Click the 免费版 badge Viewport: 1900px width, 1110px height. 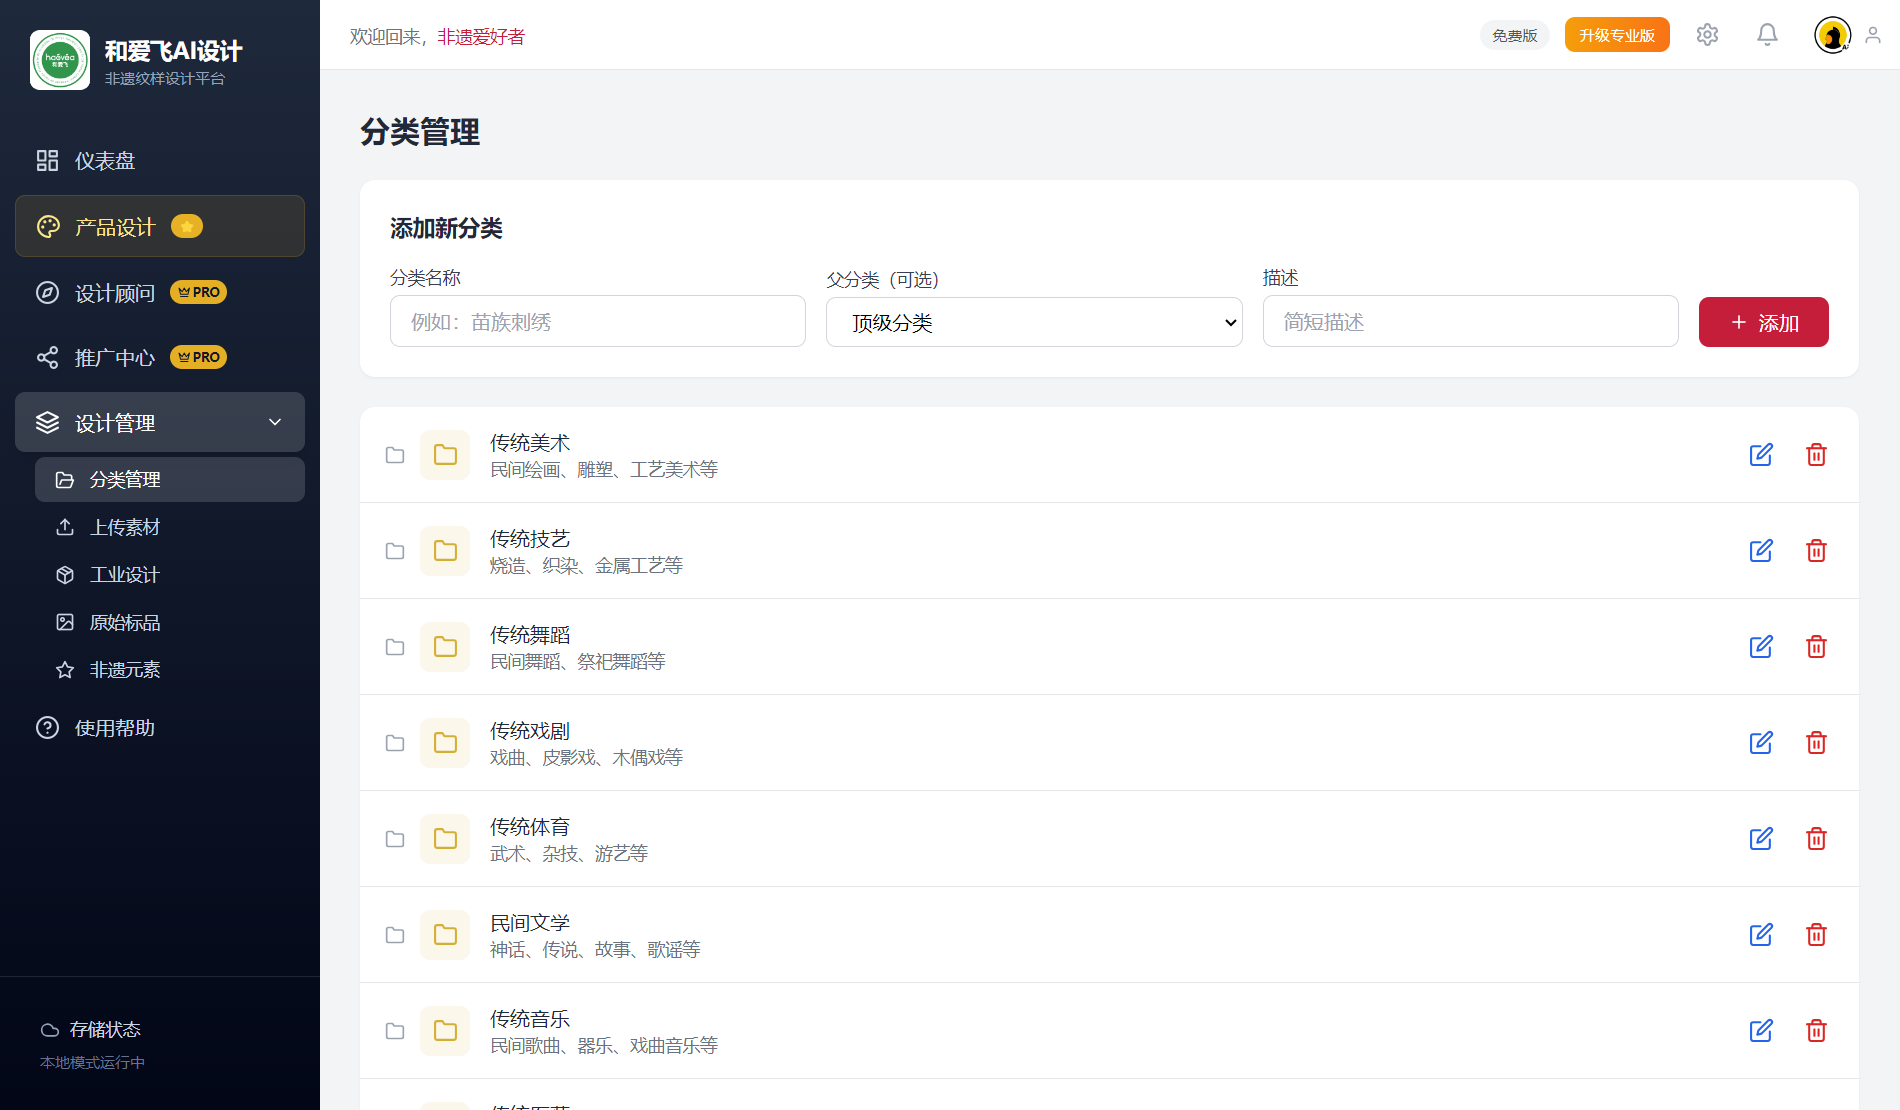click(x=1514, y=35)
